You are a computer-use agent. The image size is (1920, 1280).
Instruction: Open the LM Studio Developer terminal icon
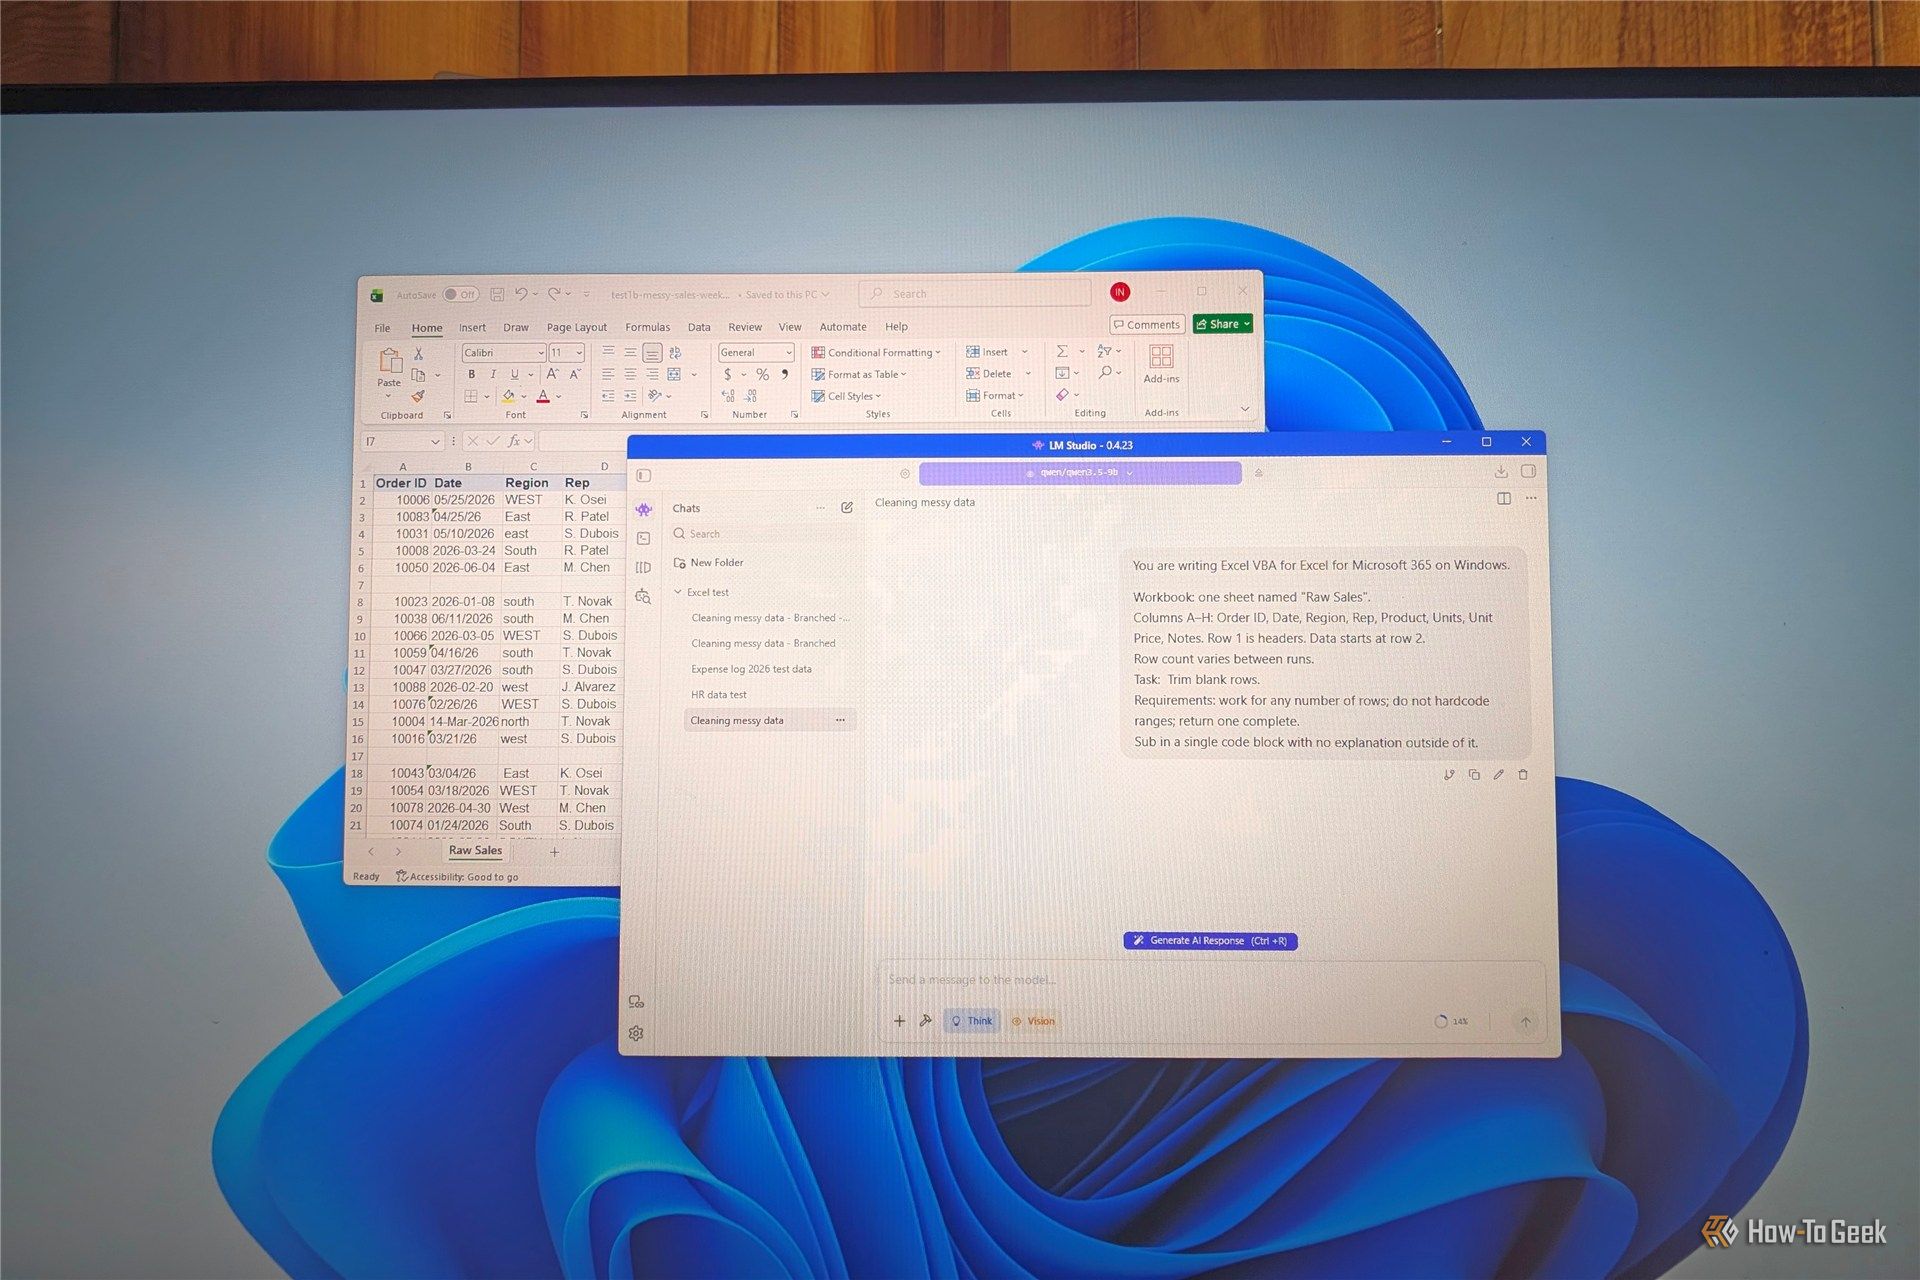click(x=644, y=539)
